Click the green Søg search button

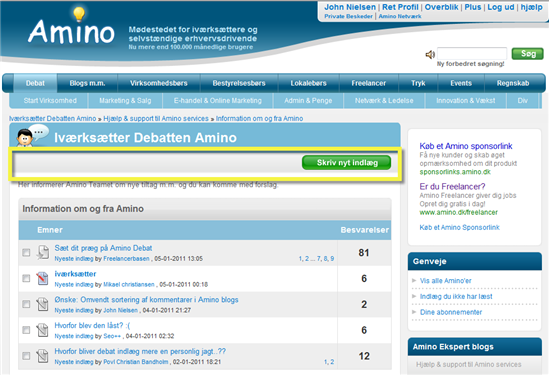pyautogui.click(x=528, y=54)
